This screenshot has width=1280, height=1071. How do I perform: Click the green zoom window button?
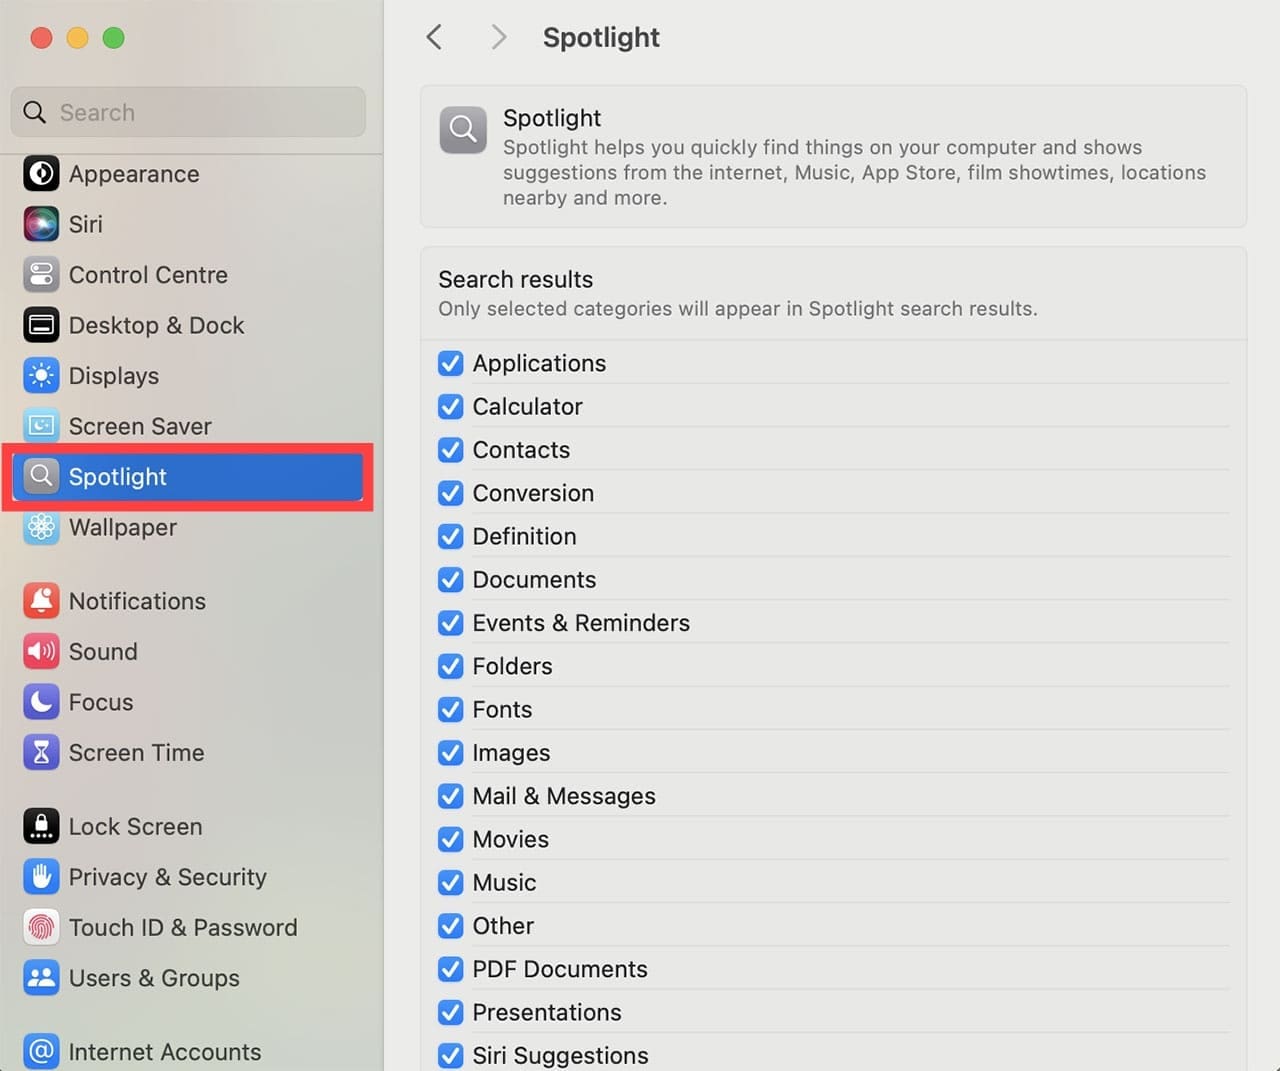click(x=114, y=38)
